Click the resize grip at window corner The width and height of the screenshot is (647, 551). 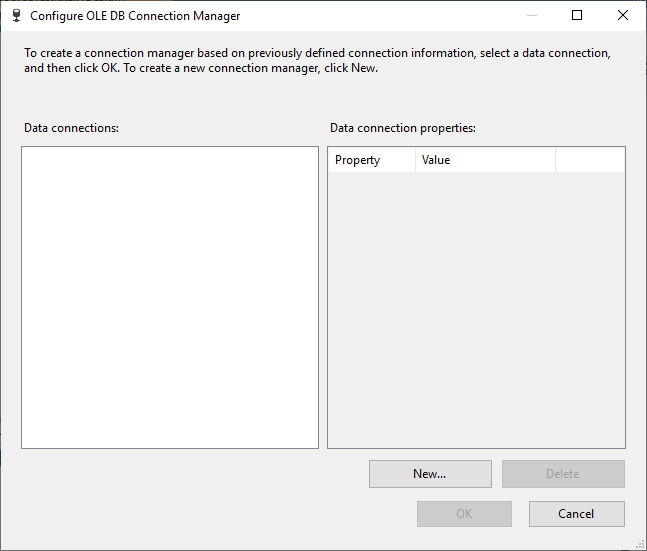click(640, 544)
